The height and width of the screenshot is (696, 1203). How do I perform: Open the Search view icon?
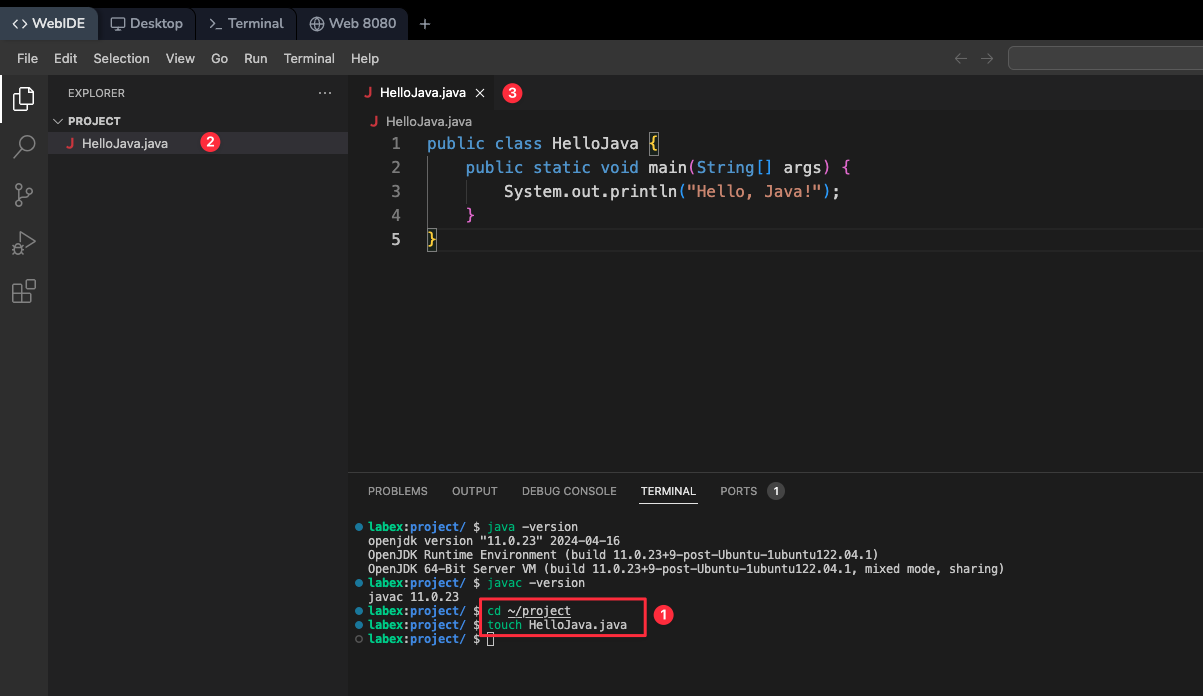pyautogui.click(x=24, y=147)
